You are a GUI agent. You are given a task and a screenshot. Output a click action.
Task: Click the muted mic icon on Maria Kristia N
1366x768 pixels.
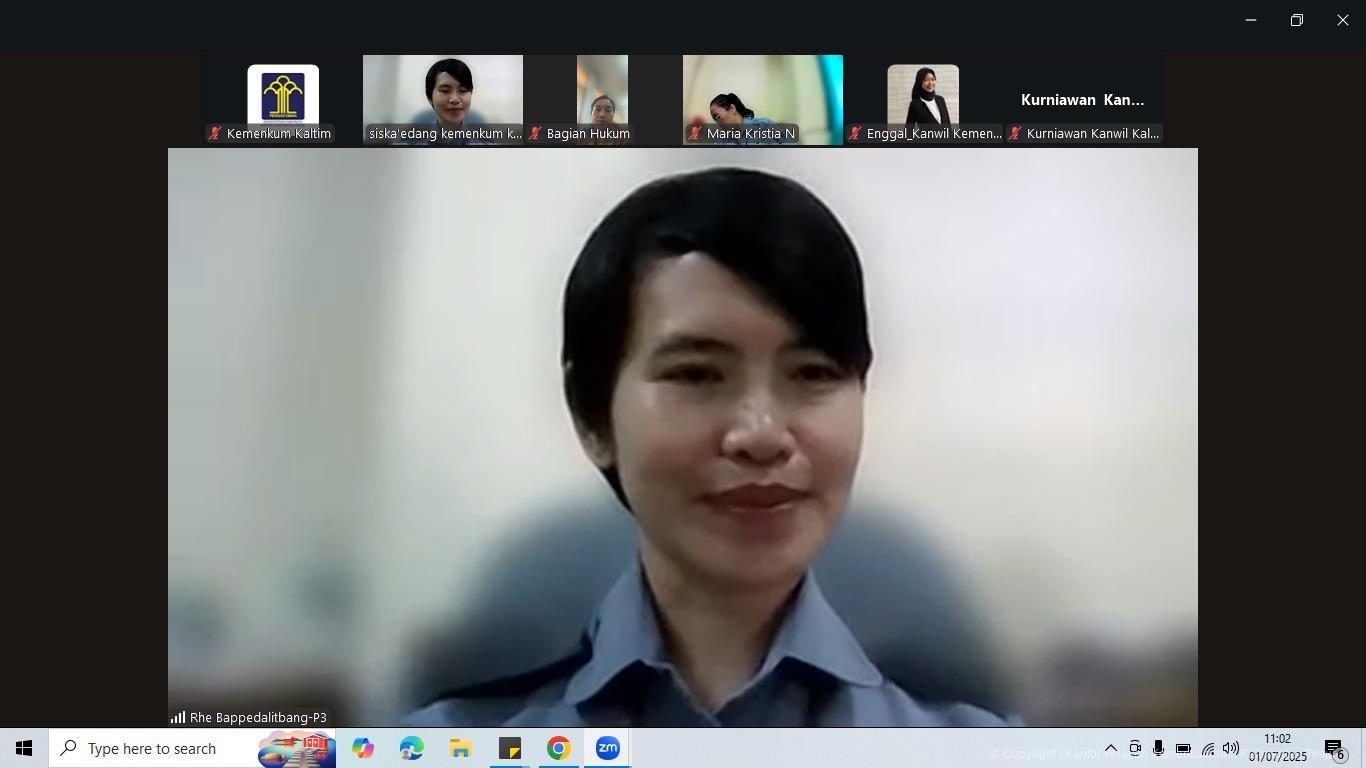pos(694,134)
